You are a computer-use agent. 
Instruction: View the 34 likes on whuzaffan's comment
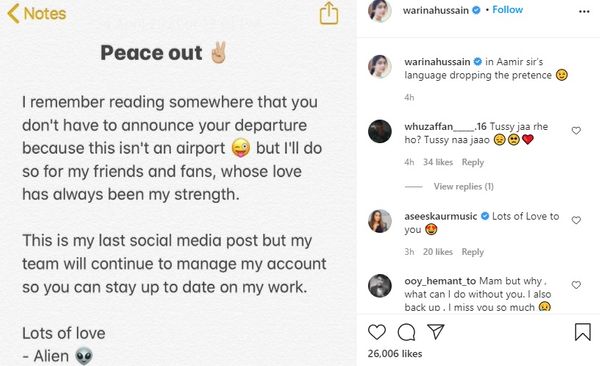pyautogui.click(x=438, y=162)
